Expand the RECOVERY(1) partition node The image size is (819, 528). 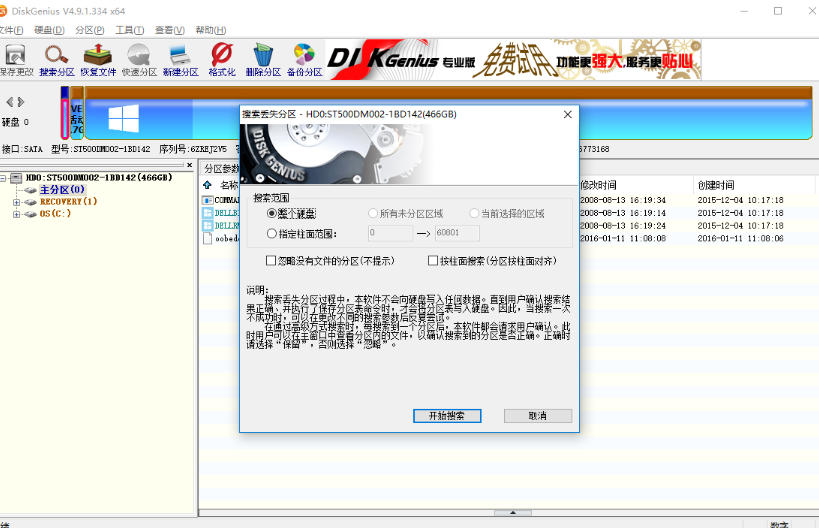pos(16,202)
